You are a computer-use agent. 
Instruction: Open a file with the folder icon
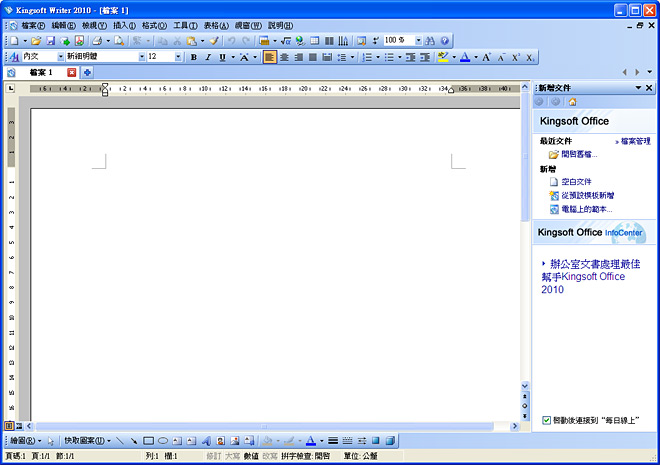(x=36, y=41)
